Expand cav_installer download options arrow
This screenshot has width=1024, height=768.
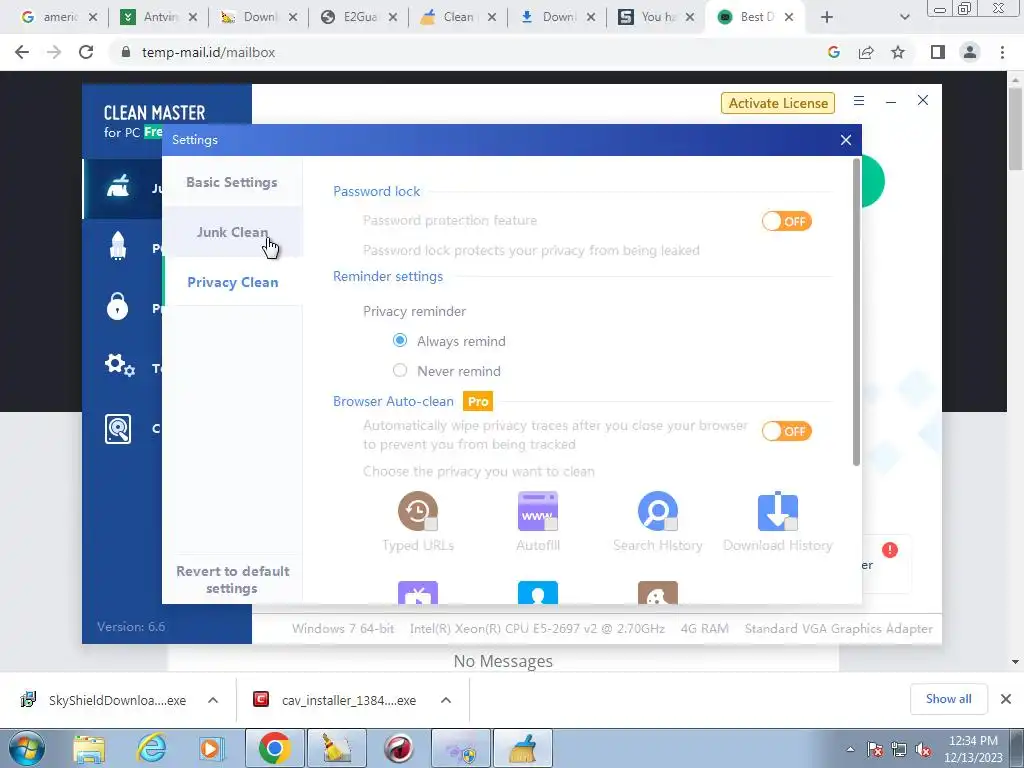446,700
